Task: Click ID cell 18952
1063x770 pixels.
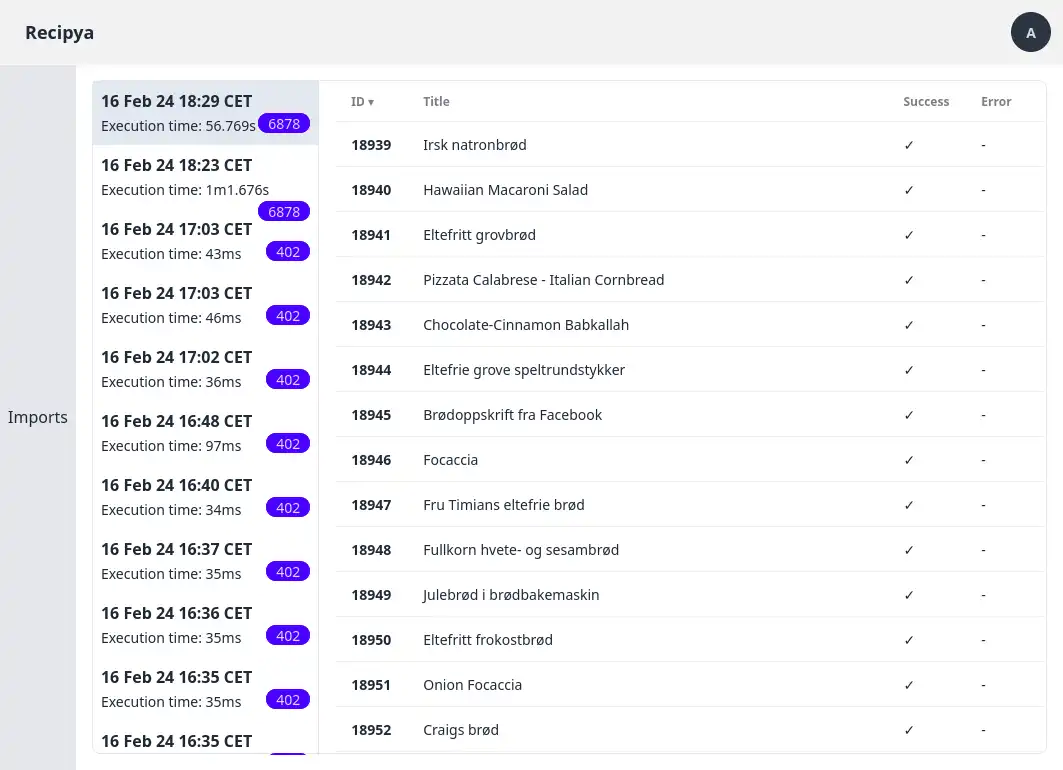Action: pos(371,730)
